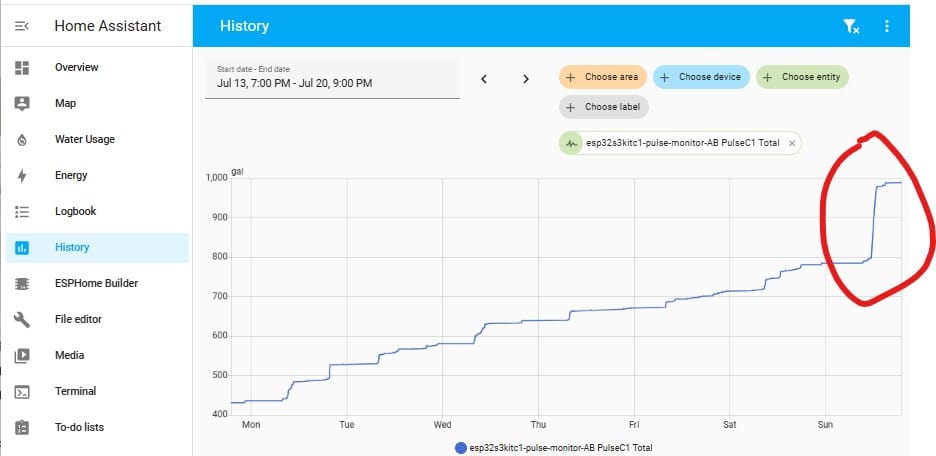Advance to next date range

point(526,78)
